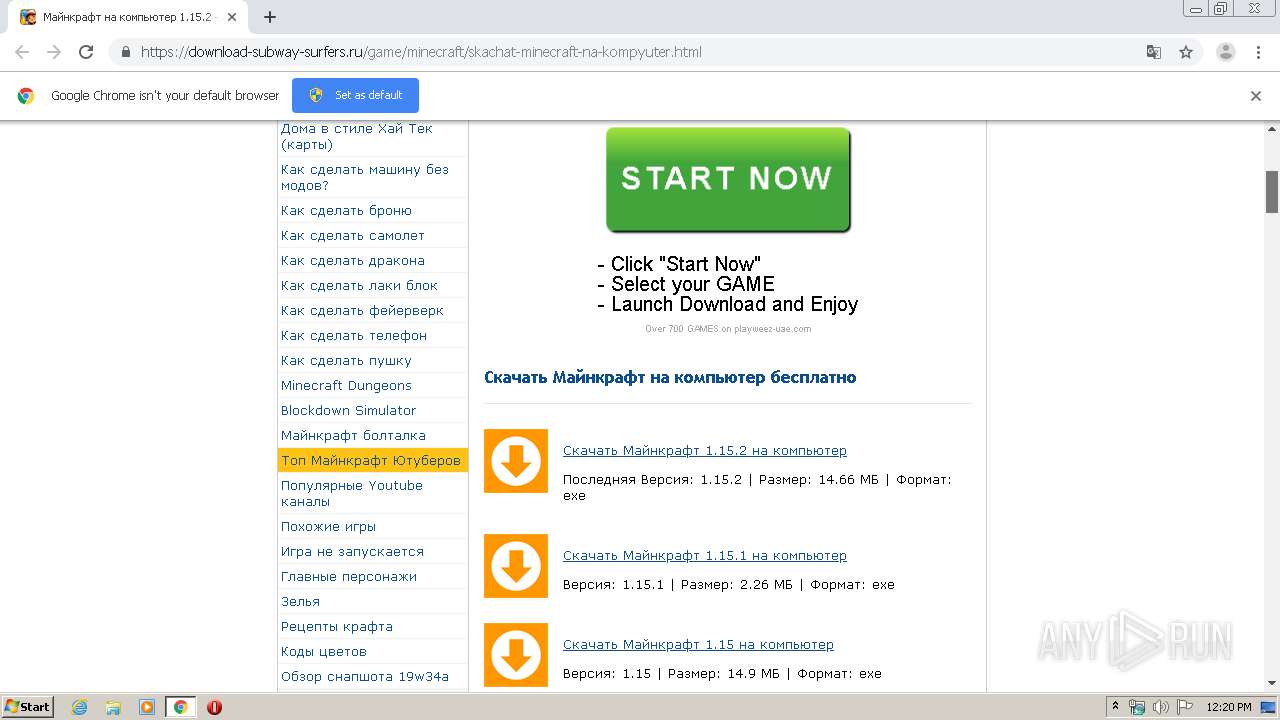1280x720 pixels.
Task: Click the text Over 700 GAMES on playweez-uae.com
Action: (x=728, y=329)
